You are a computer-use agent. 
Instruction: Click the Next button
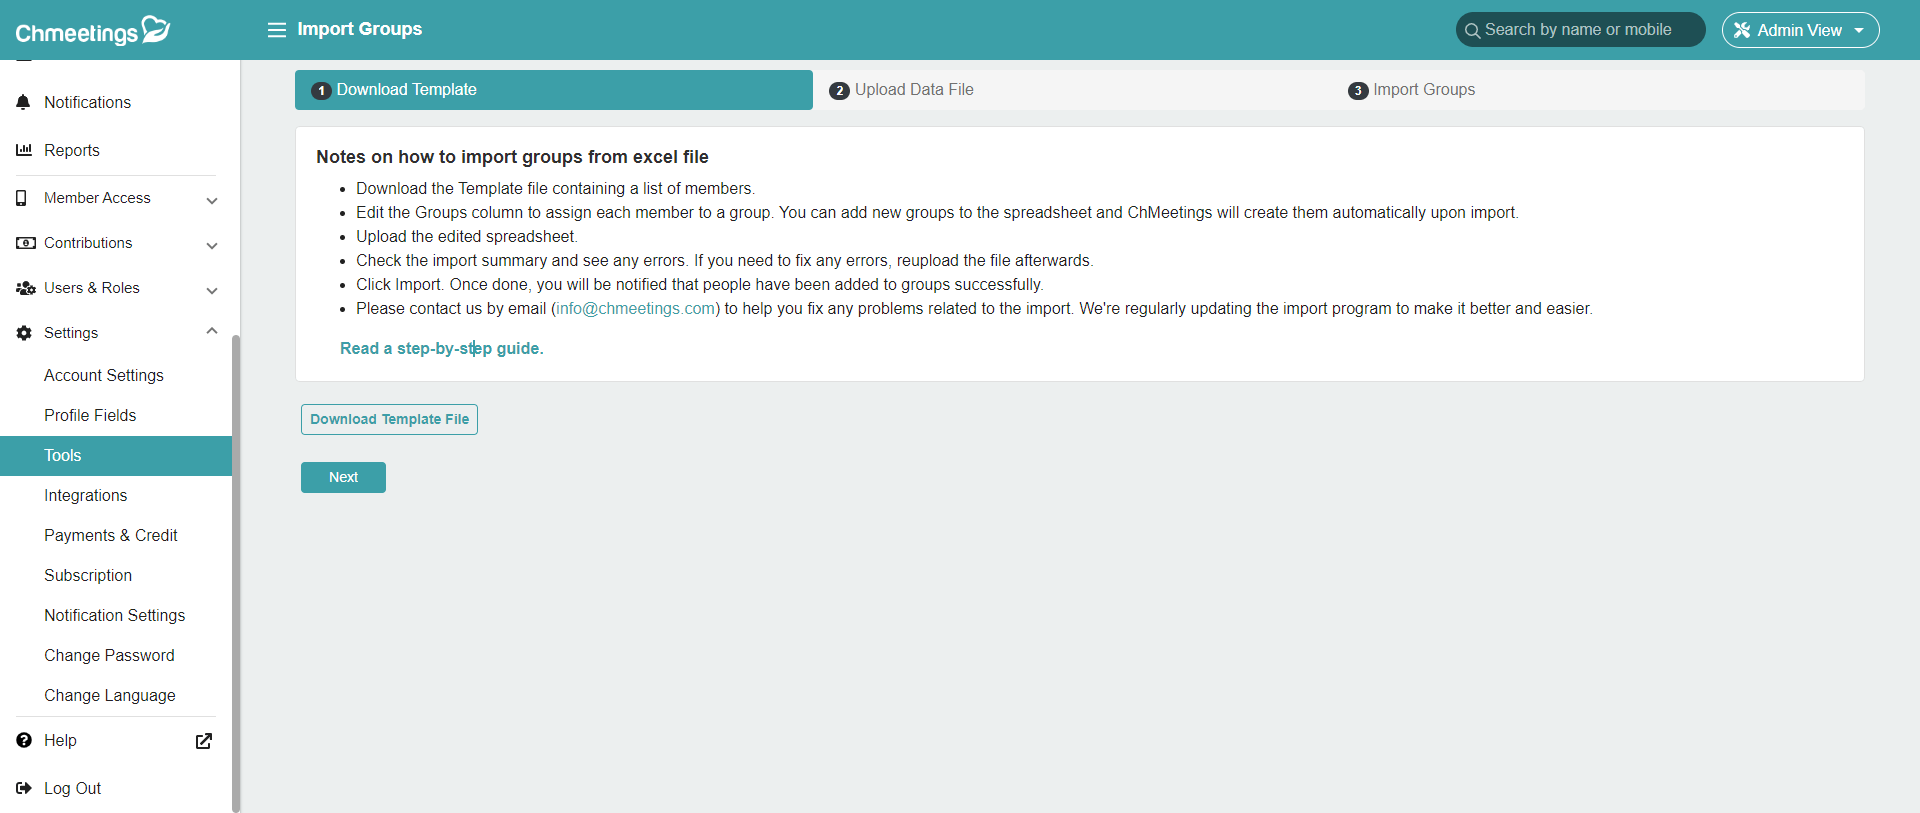pyautogui.click(x=343, y=477)
